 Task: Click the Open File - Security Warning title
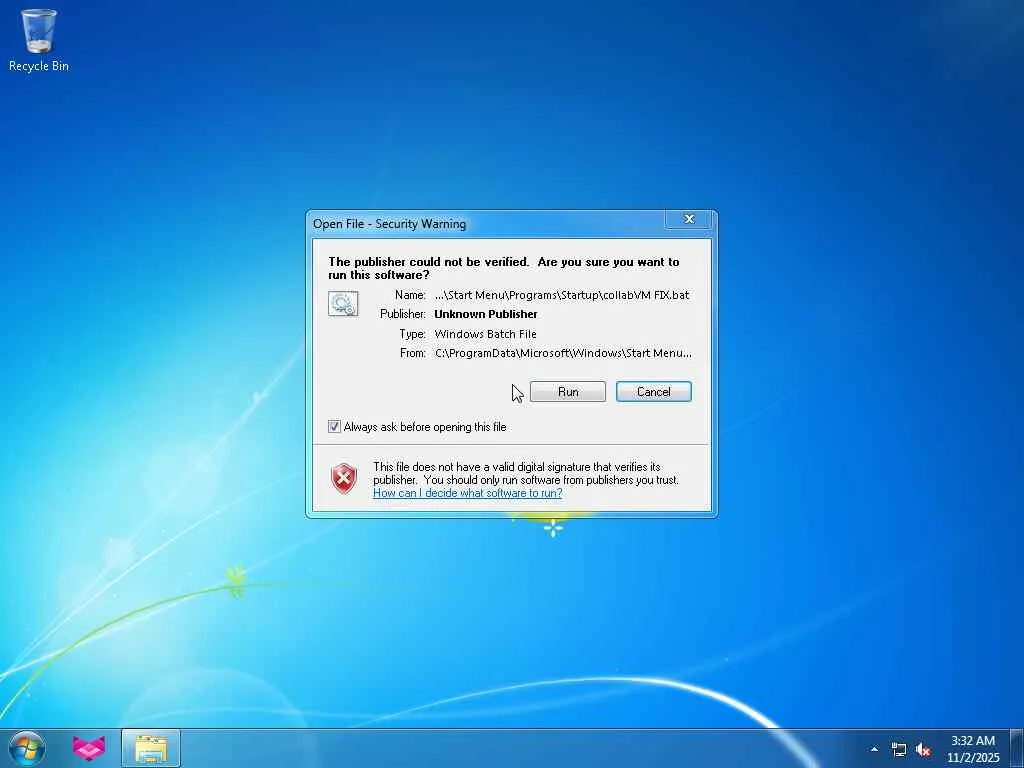tap(389, 224)
